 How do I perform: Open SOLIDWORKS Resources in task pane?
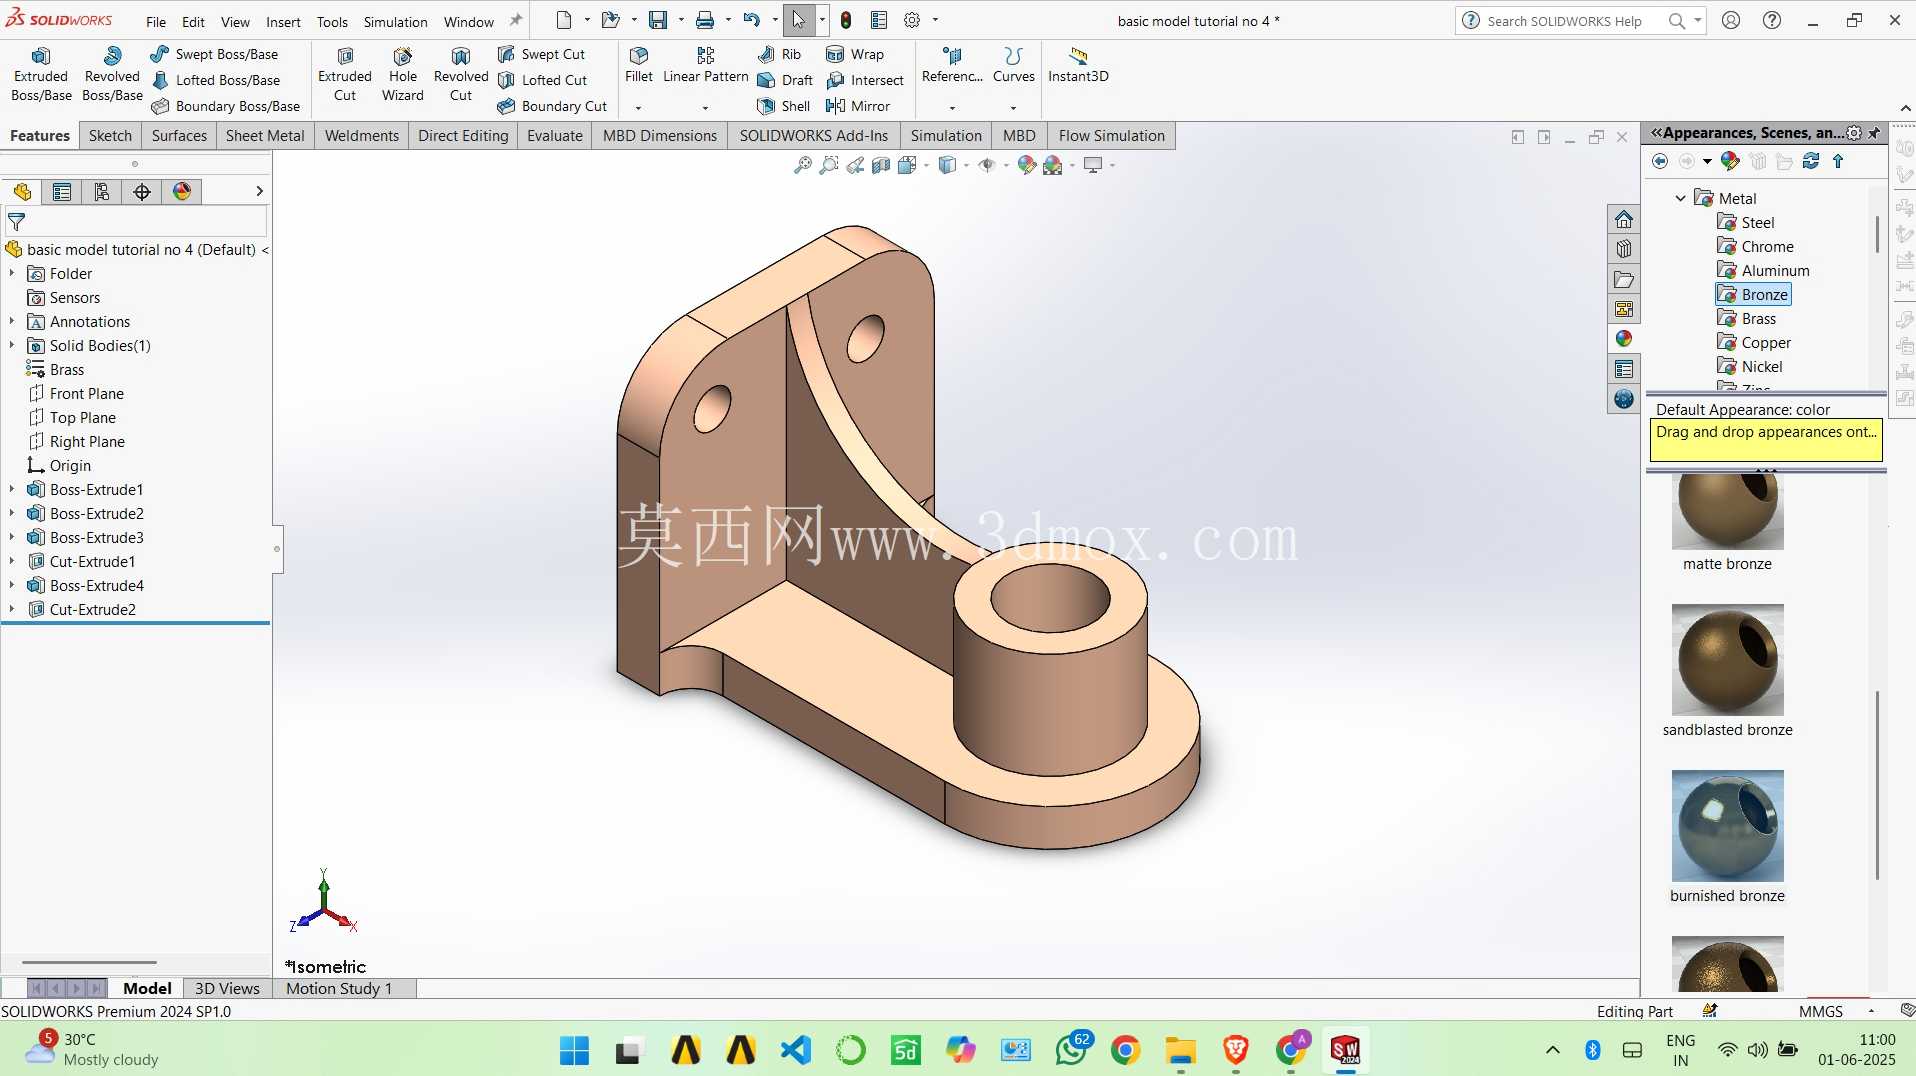(1624, 219)
